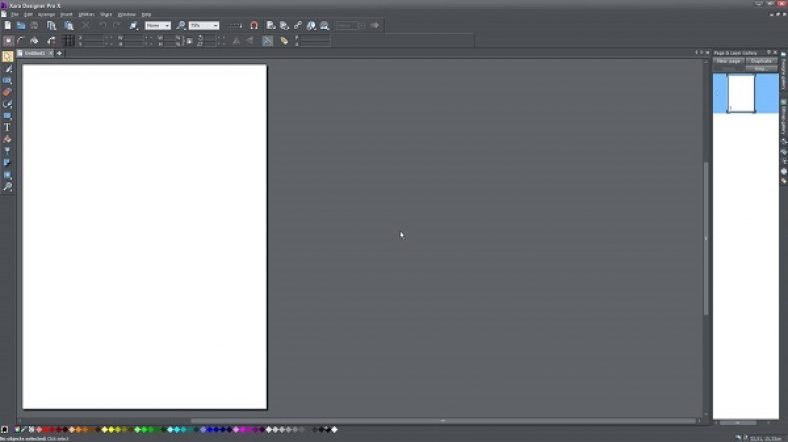Viewport: 788px width, 442px height.
Task: Pick the green color swatch
Action: point(144,429)
